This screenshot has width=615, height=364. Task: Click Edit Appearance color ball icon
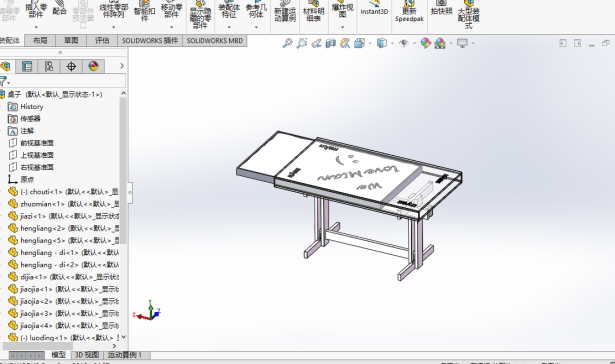[x=426, y=43]
